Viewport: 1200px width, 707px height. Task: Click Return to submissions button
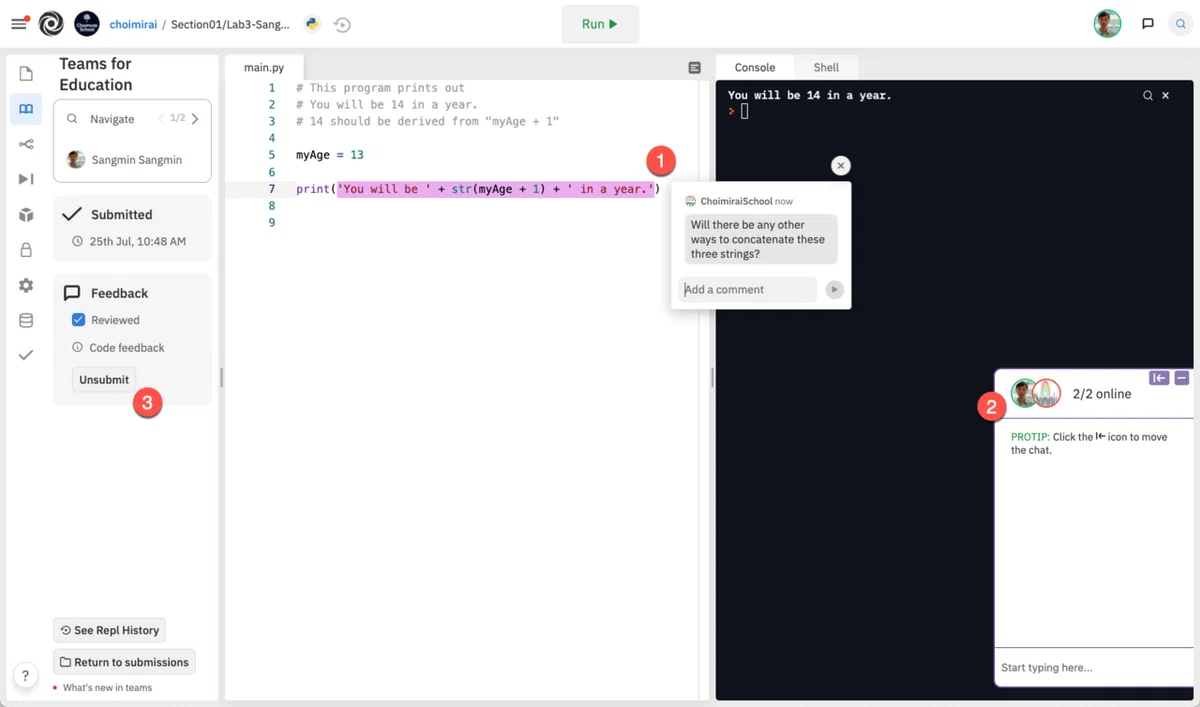pyautogui.click(x=124, y=662)
